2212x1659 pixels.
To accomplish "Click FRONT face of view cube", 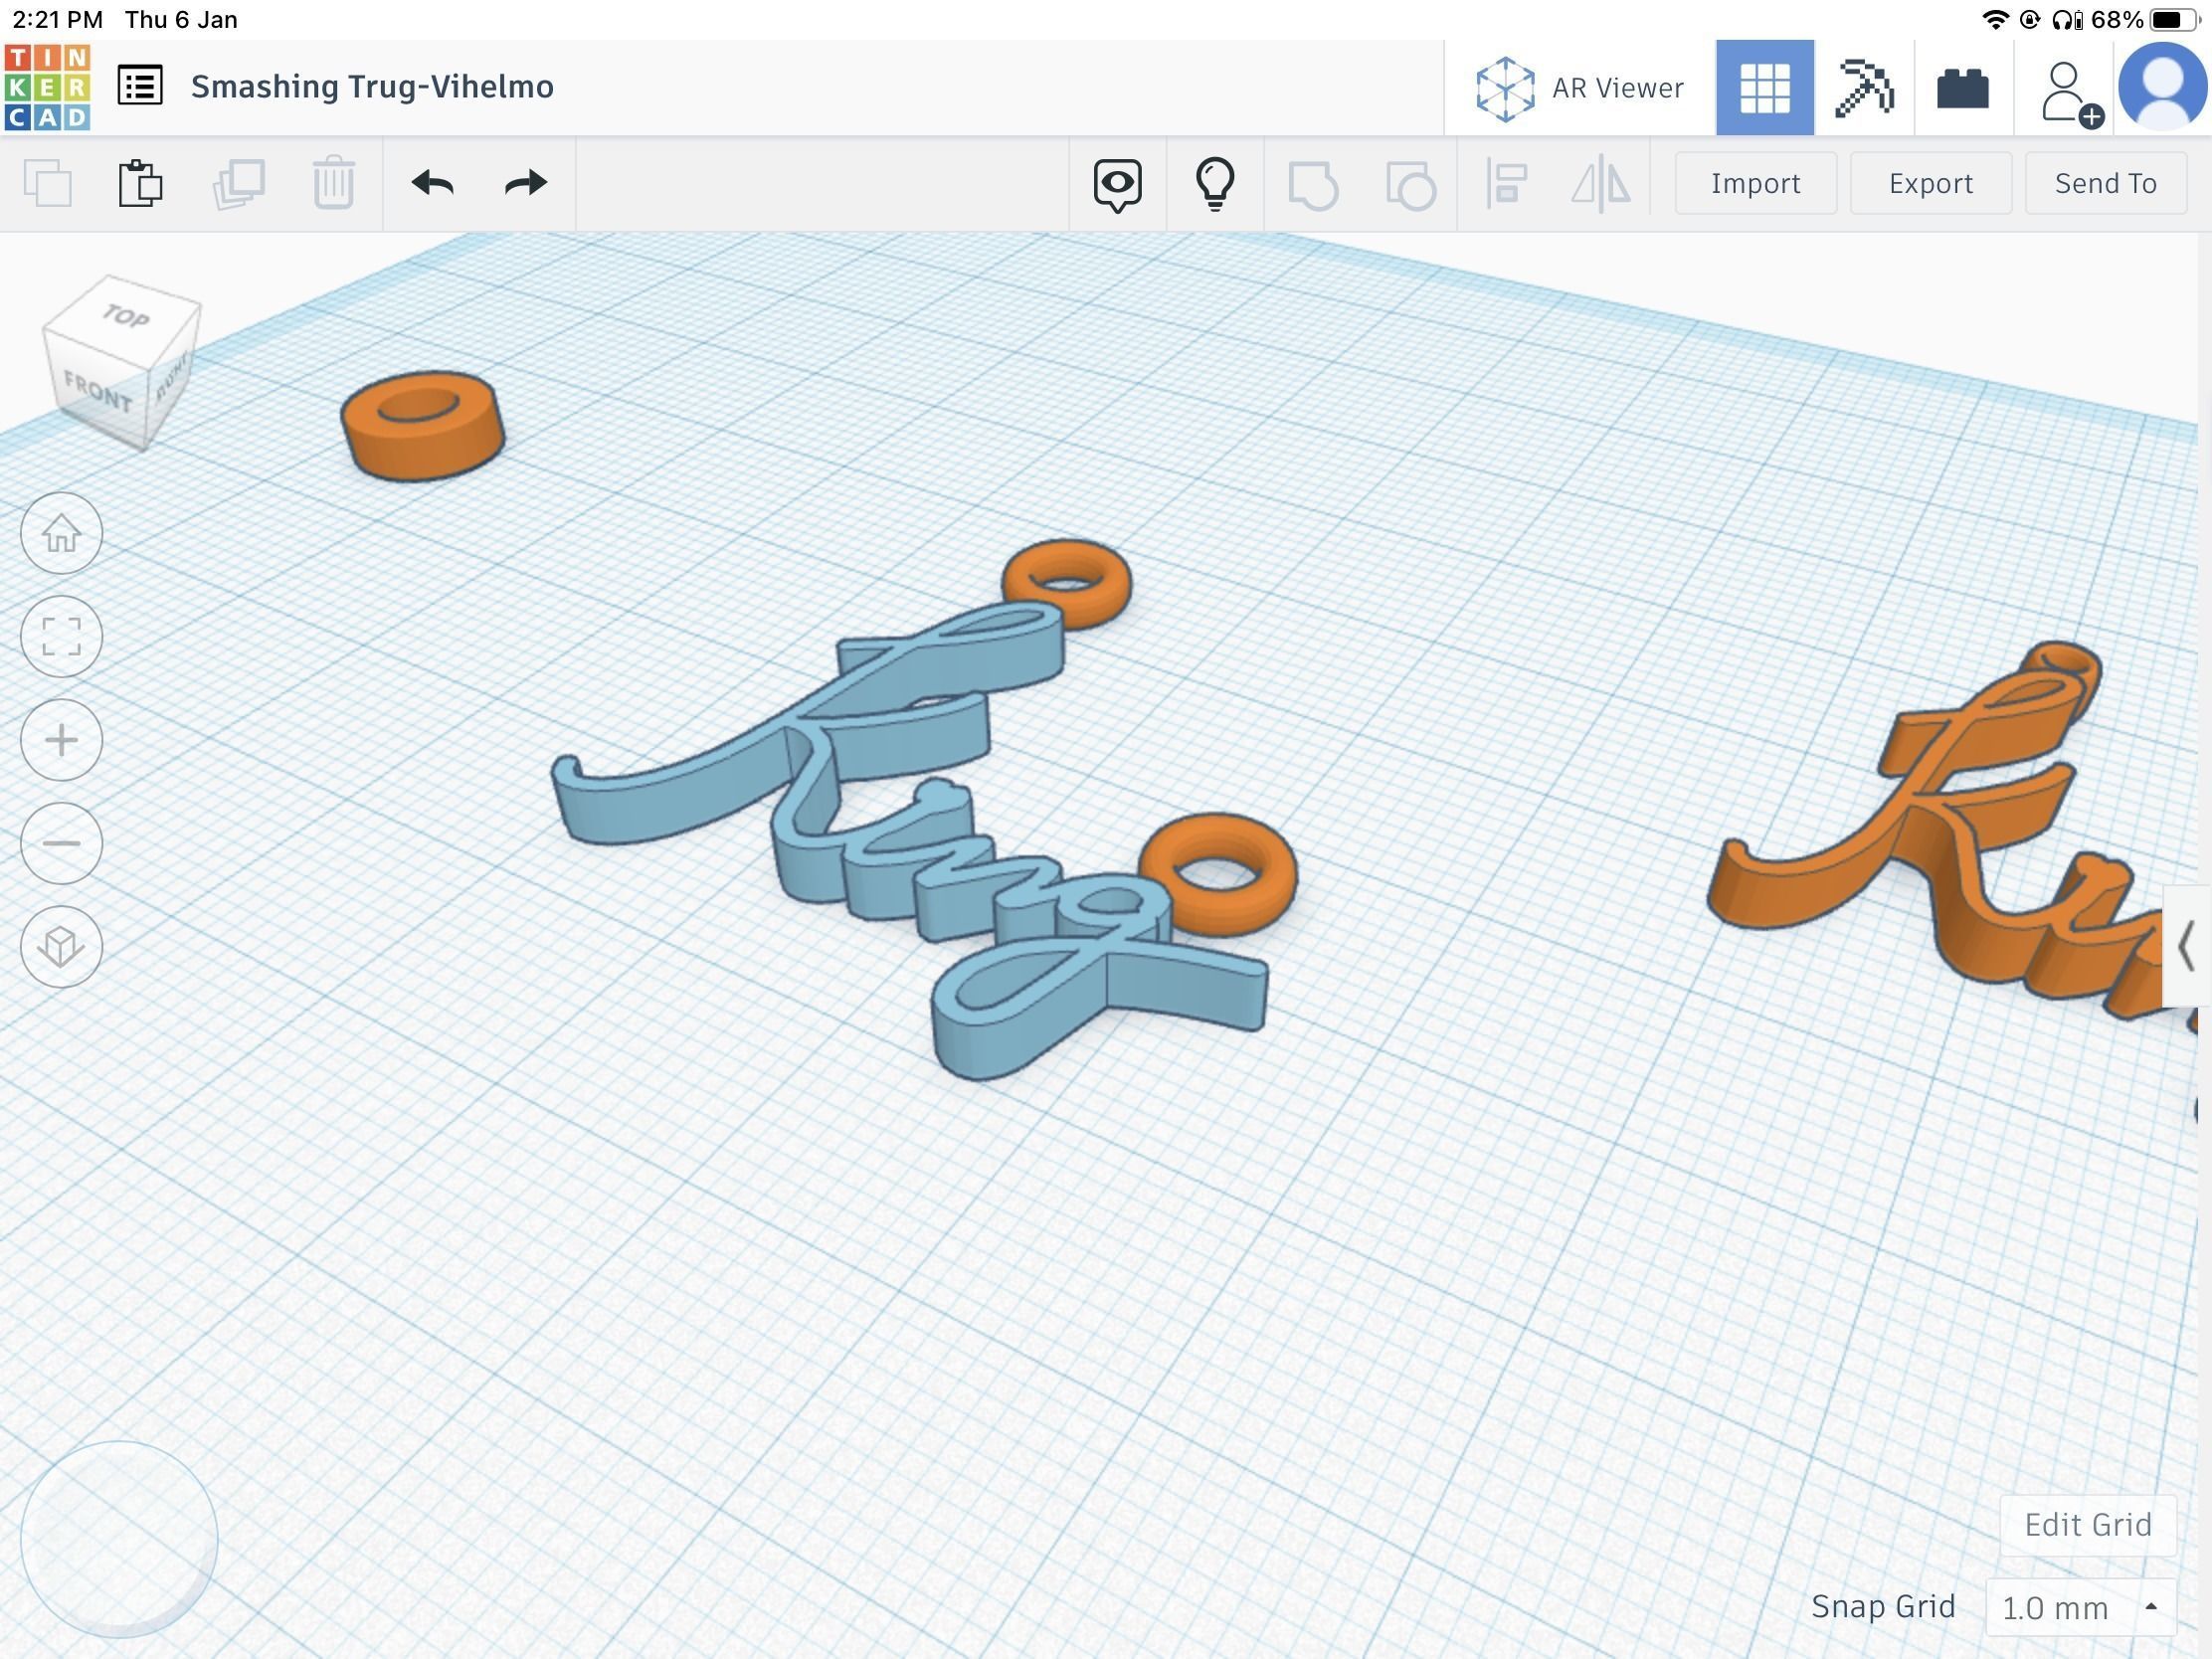I will [96, 390].
